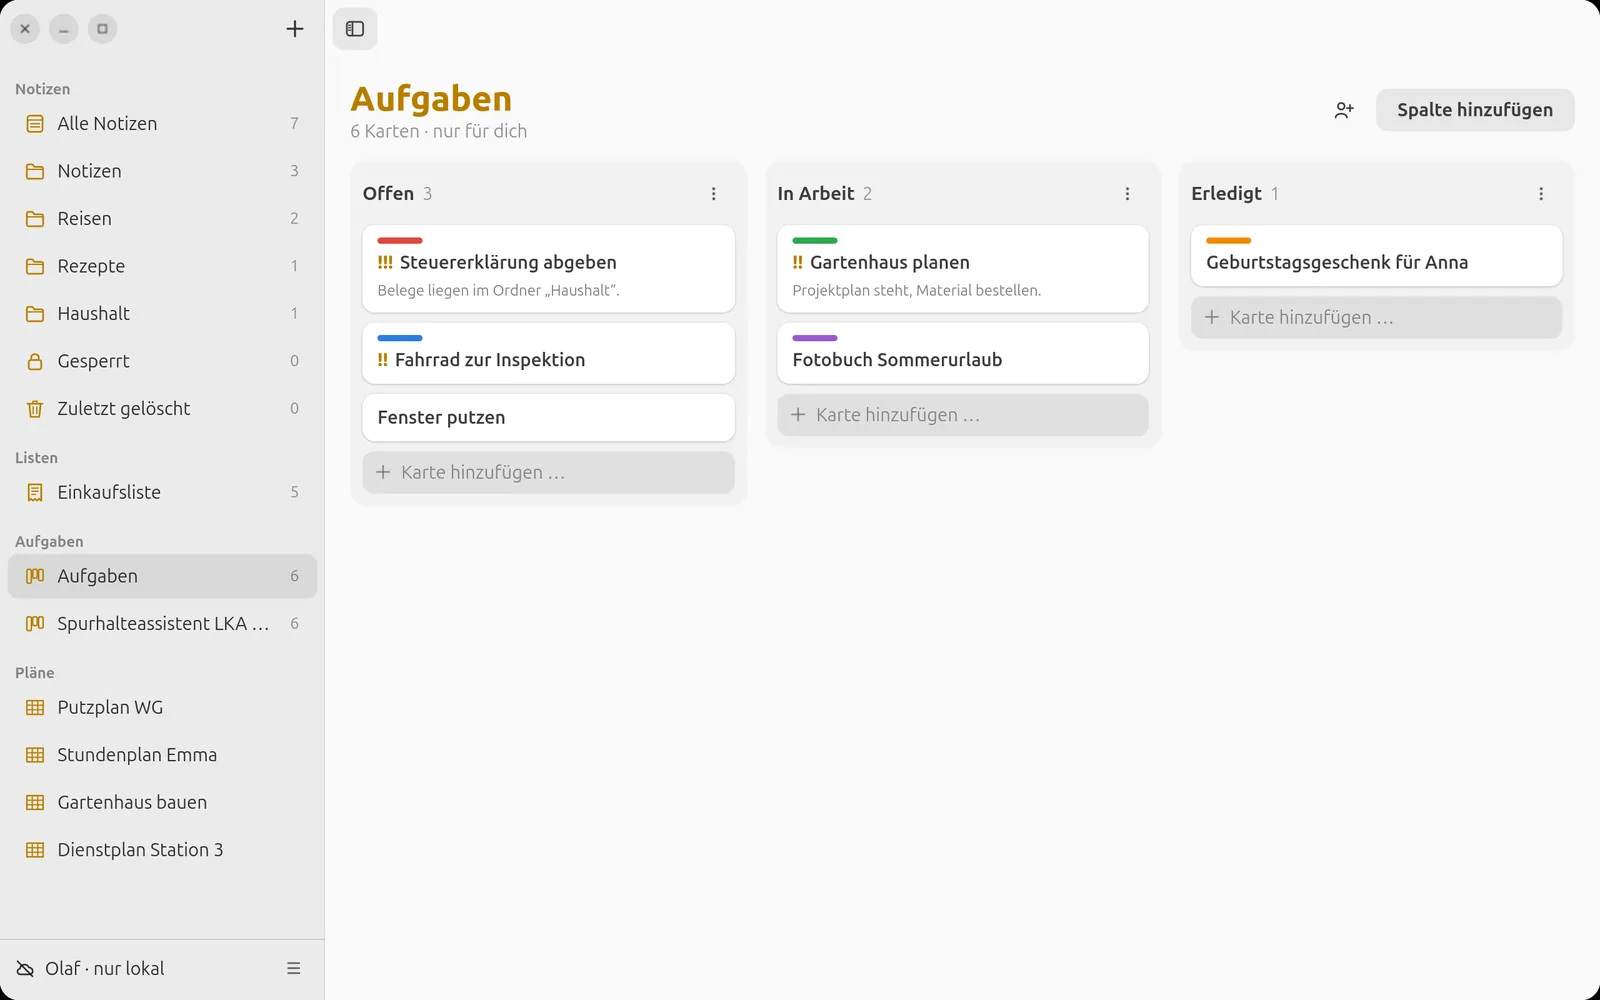Toggle the sidebar panel icon
The height and width of the screenshot is (1000, 1600).
coord(355,29)
